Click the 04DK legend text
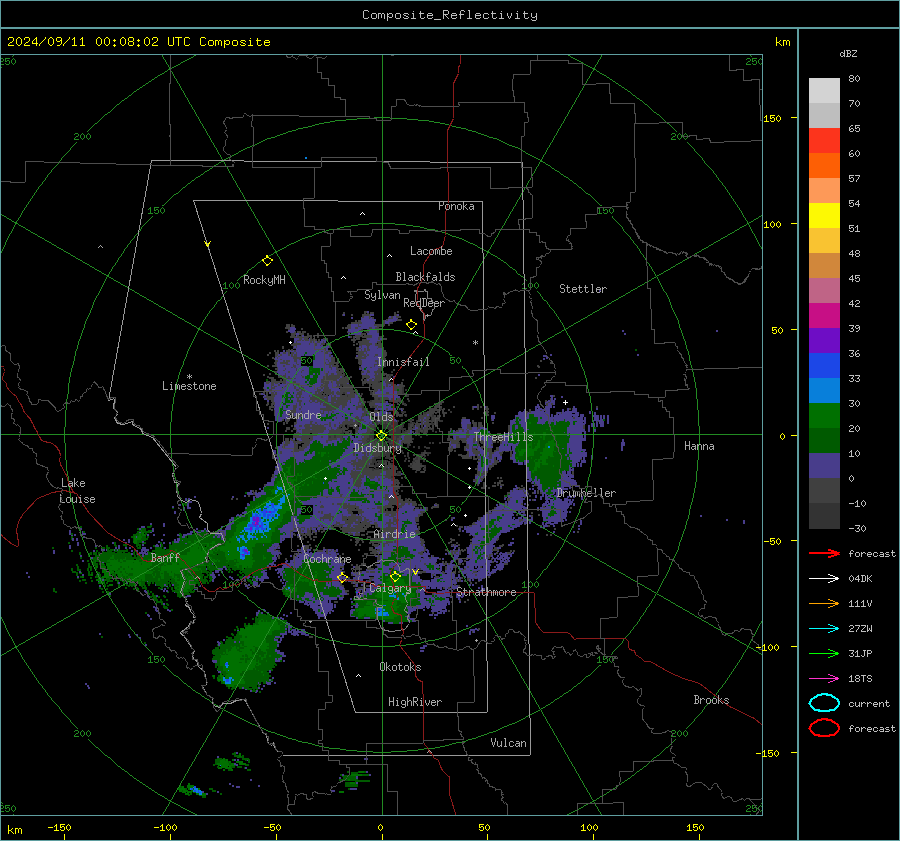This screenshot has width=900, height=841. [860, 579]
